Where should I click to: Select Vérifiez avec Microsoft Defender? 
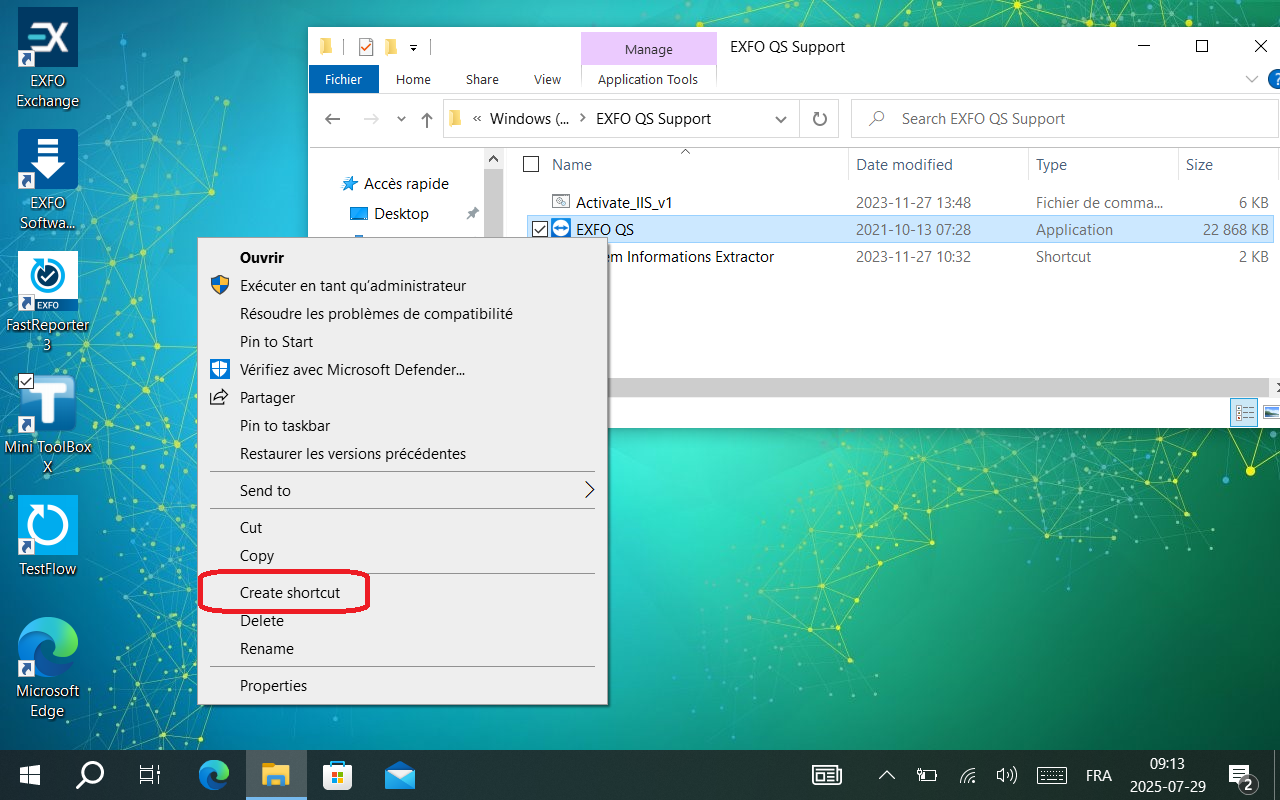click(x=352, y=369)
